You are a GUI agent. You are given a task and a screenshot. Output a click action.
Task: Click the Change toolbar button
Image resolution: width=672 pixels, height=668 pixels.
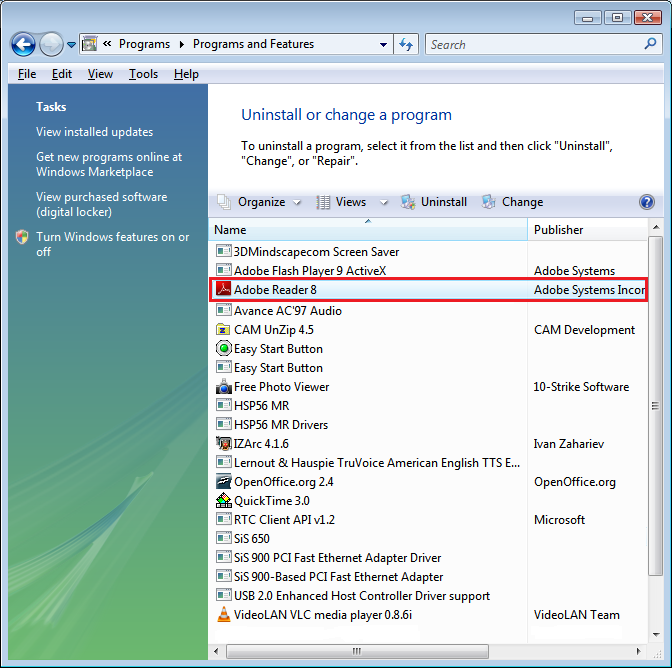click(513, 202)
